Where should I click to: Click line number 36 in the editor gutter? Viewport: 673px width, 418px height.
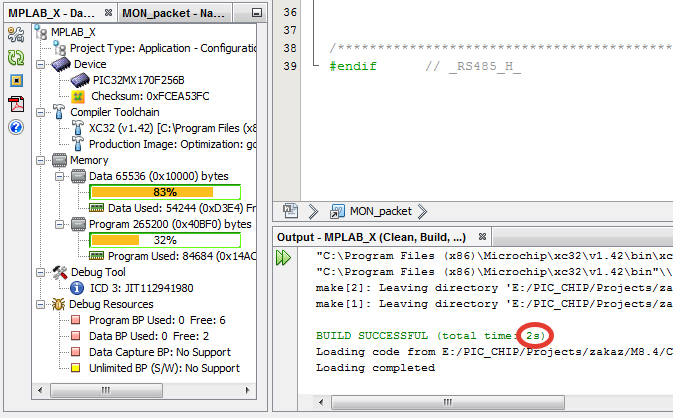pos(290,12)
